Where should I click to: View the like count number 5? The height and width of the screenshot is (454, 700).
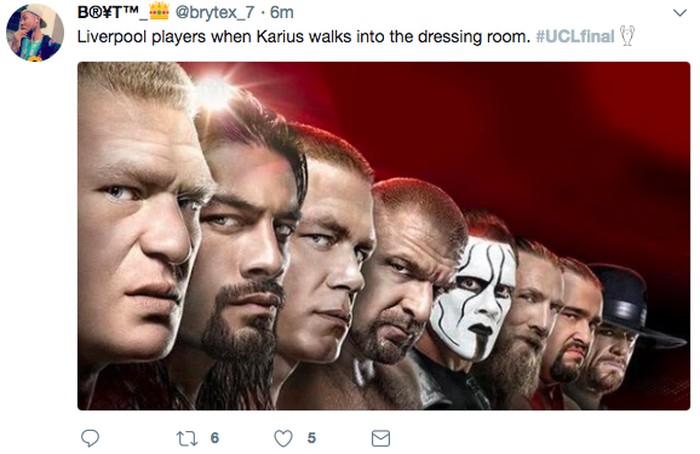[x=312, y=438]
